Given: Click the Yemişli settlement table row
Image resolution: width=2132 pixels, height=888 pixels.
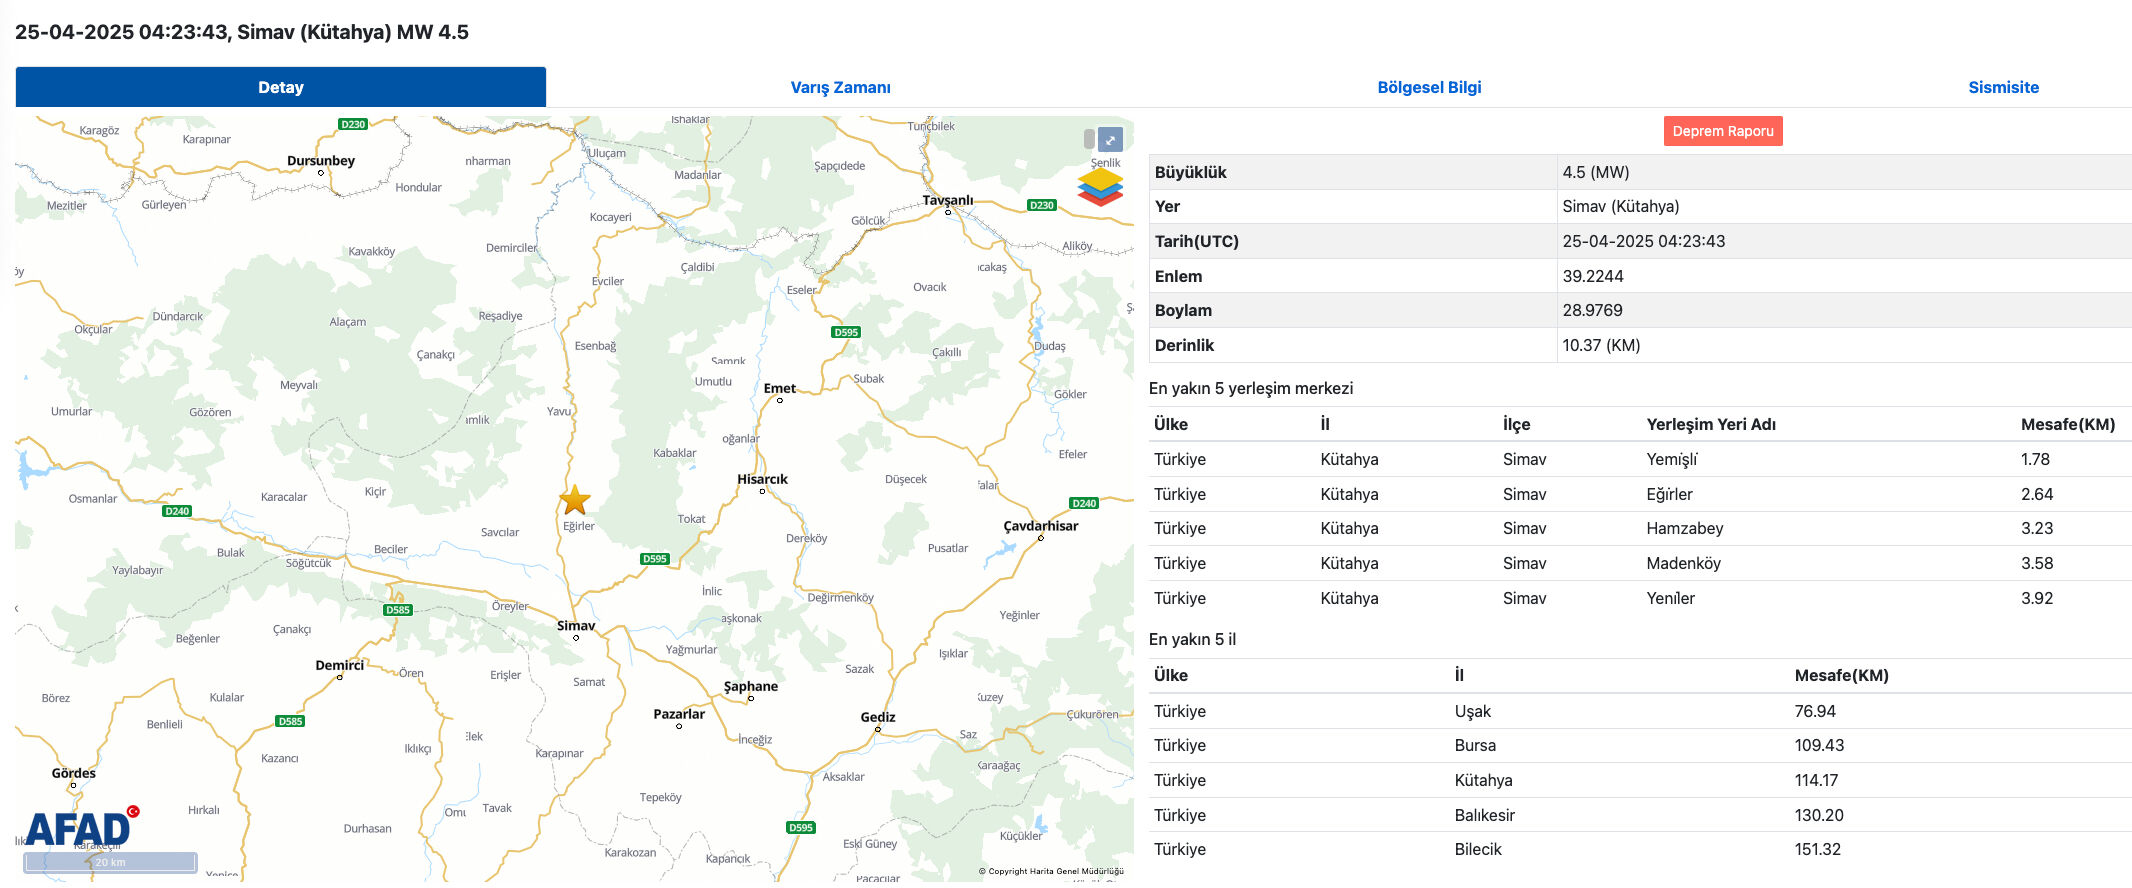Looking at the screenshot, I should (1640, 459).
